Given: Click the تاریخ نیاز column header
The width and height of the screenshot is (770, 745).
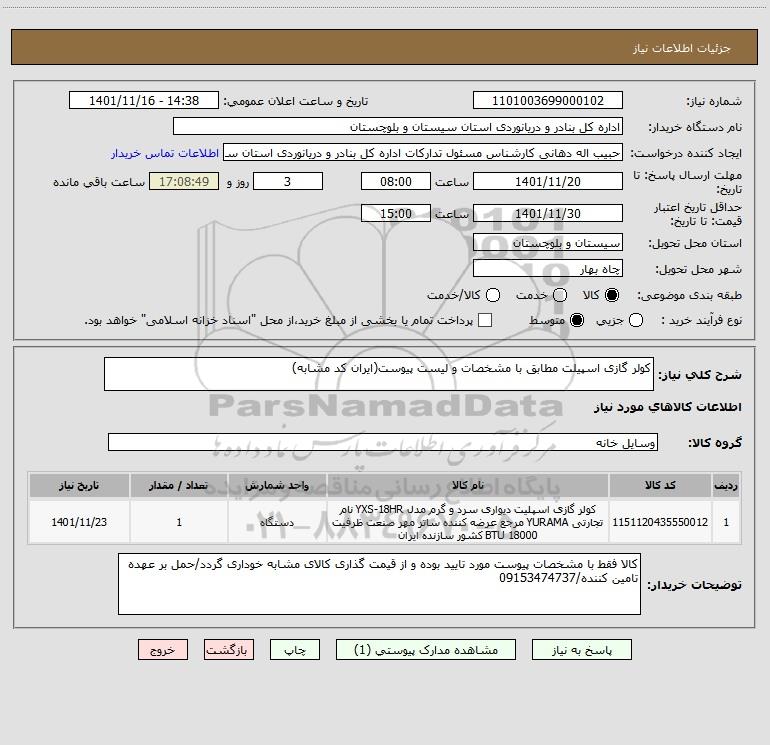Looking at the screenshot, I should [79, 485].
